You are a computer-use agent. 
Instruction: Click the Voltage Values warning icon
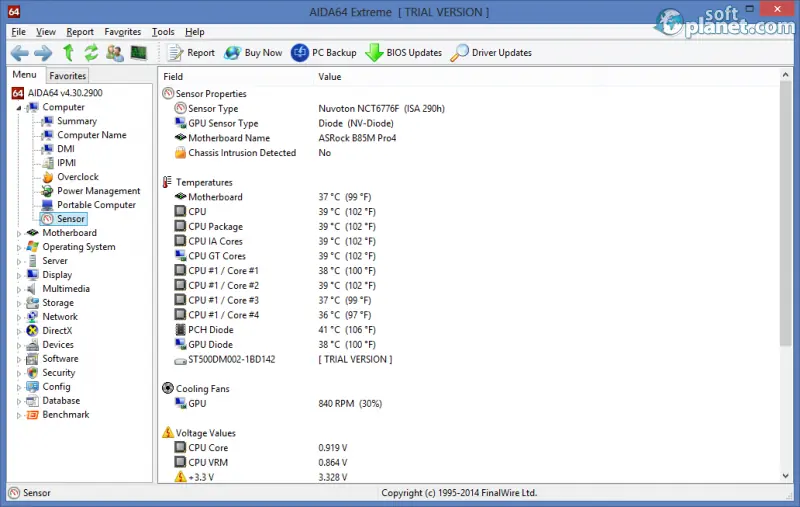[x=168, y=433]
